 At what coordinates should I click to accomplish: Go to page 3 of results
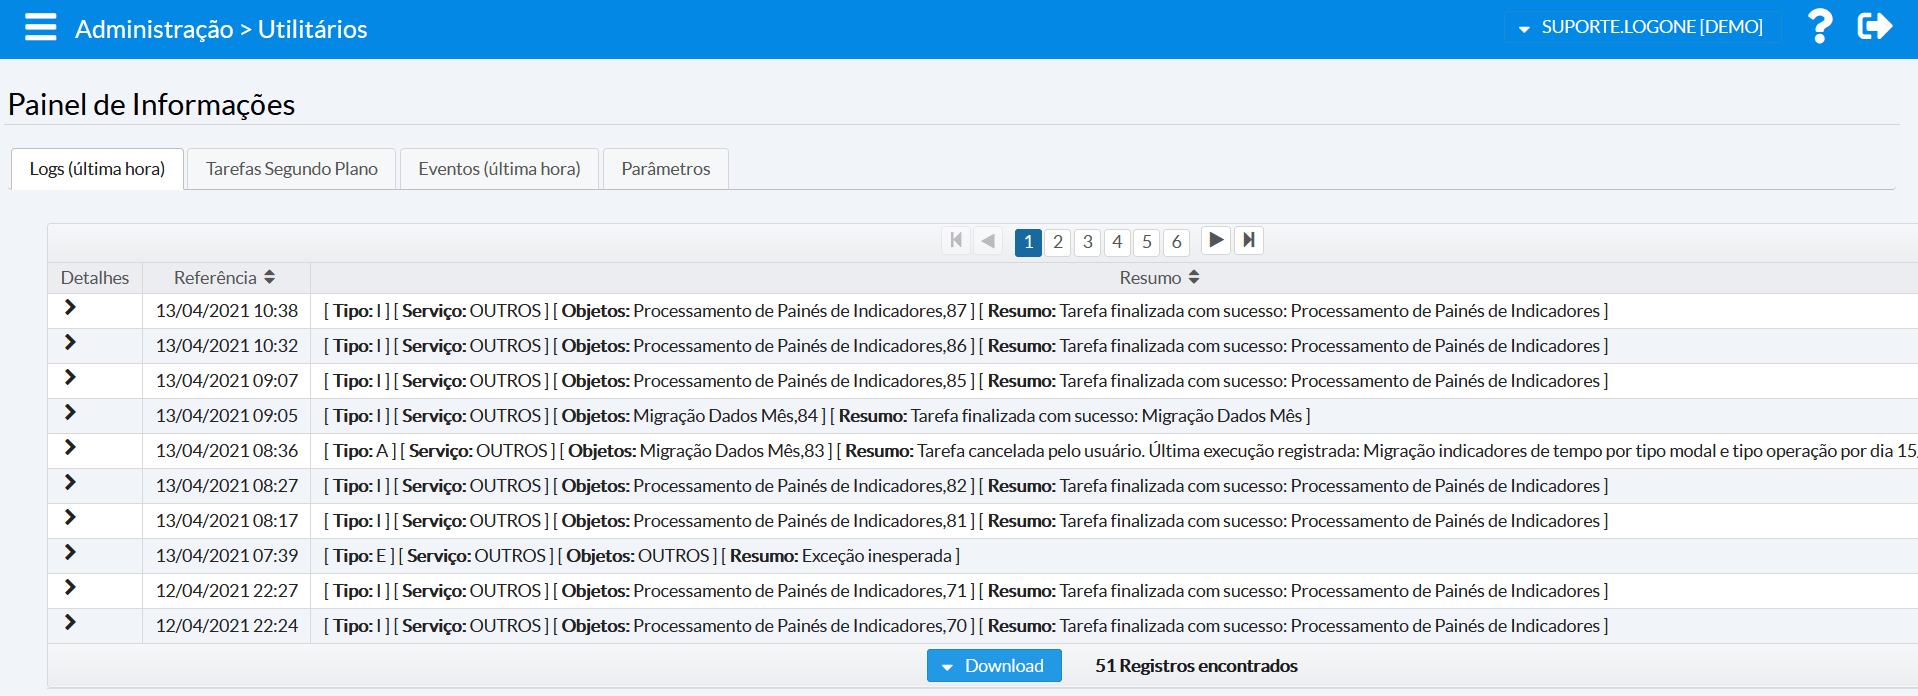tap(1087, 242)
